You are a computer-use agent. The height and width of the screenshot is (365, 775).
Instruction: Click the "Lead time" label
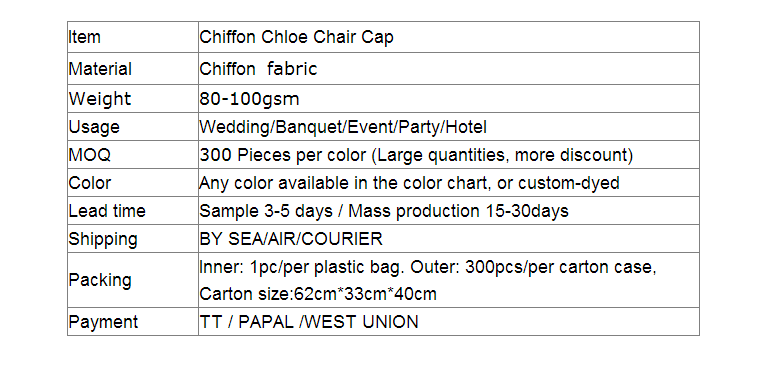(107, 211)
